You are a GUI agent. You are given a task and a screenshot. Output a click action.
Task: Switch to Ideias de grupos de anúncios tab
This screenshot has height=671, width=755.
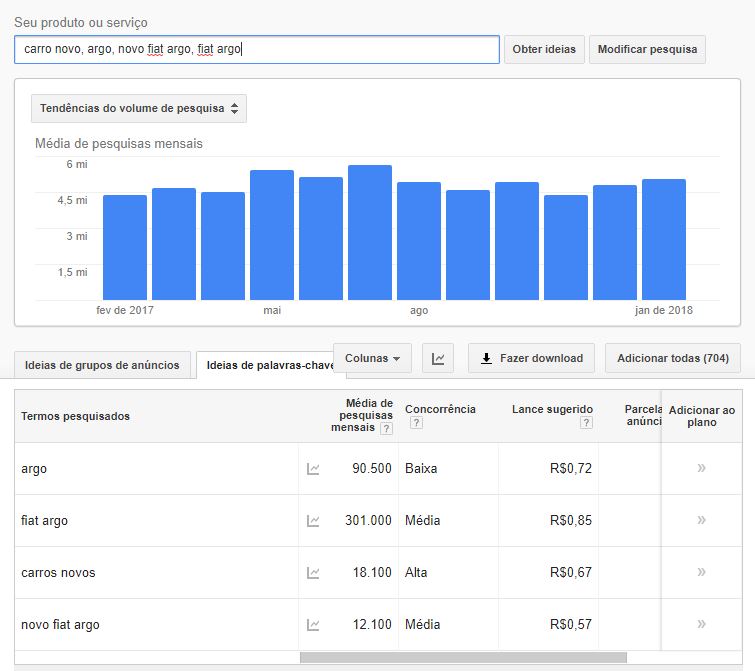click(x=102, y=365)
